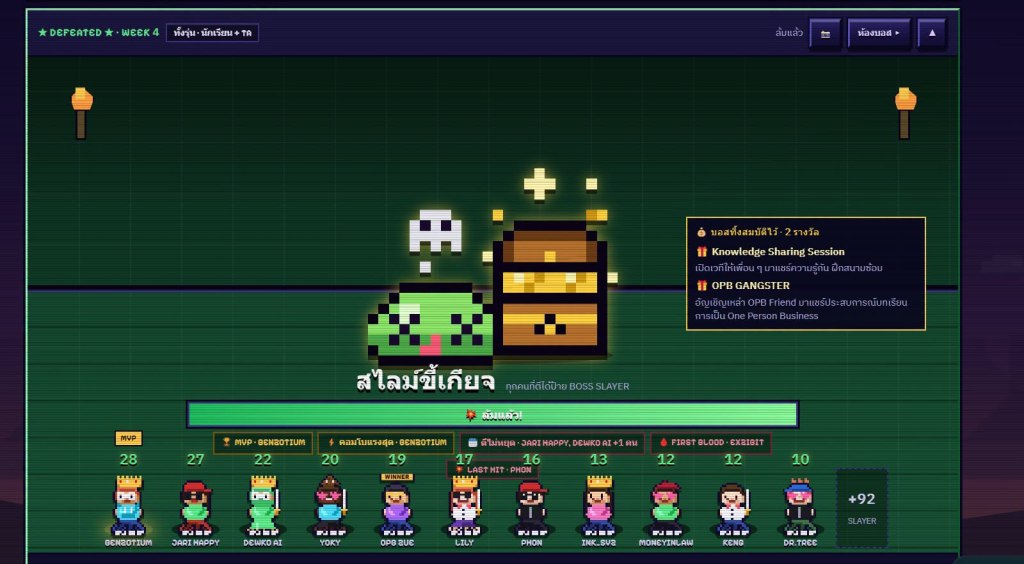This screenshot has width=1024, height=564.
Task: Click the MVP tag above GENGOTIUM
Action: [129, 438]
